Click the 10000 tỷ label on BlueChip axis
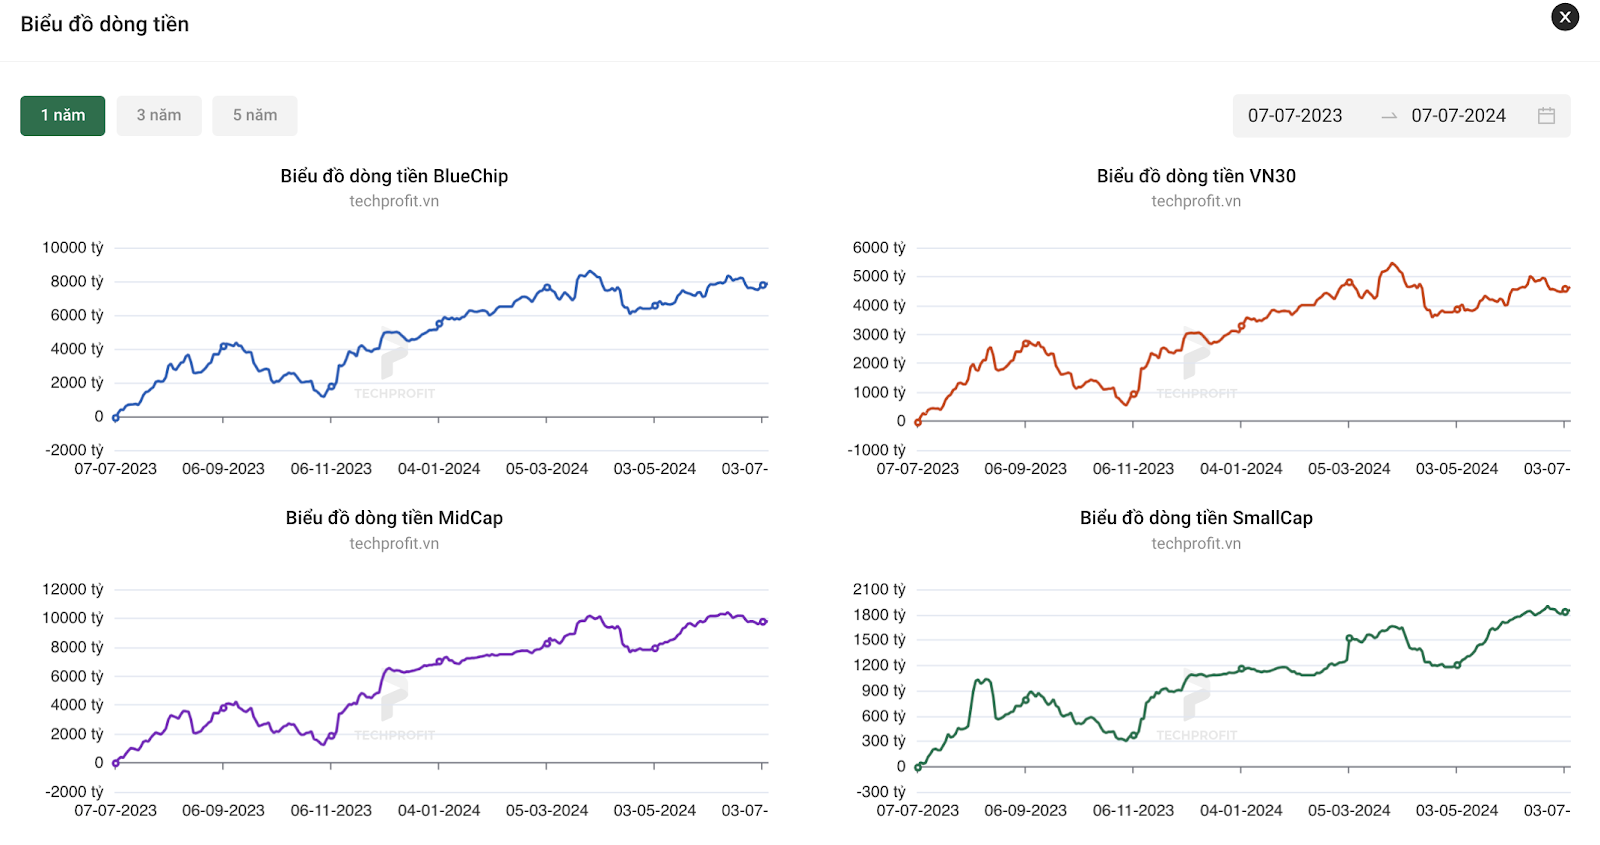1600x845 pixels. click(x=73, y=248)
